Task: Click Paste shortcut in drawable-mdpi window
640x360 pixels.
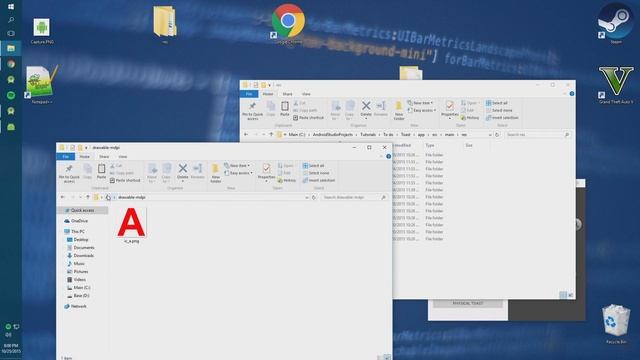Action: 125,180
